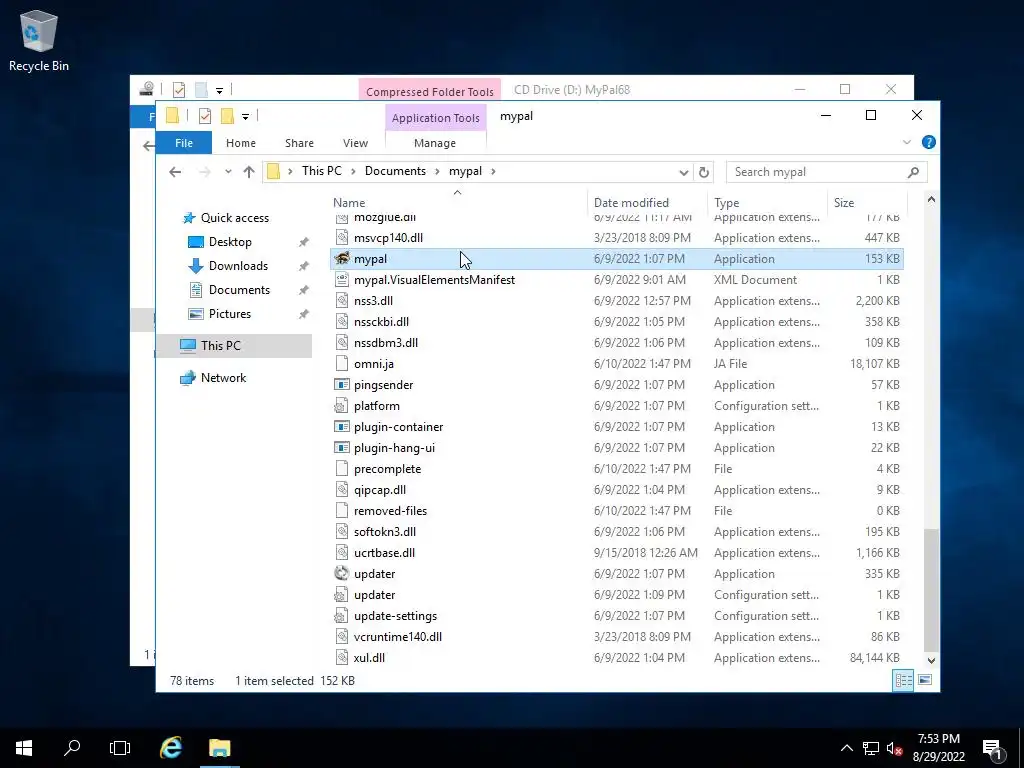The image size is (1024, 768).
Task: Open Recent locations dropdown arrow
Action: 228,172
